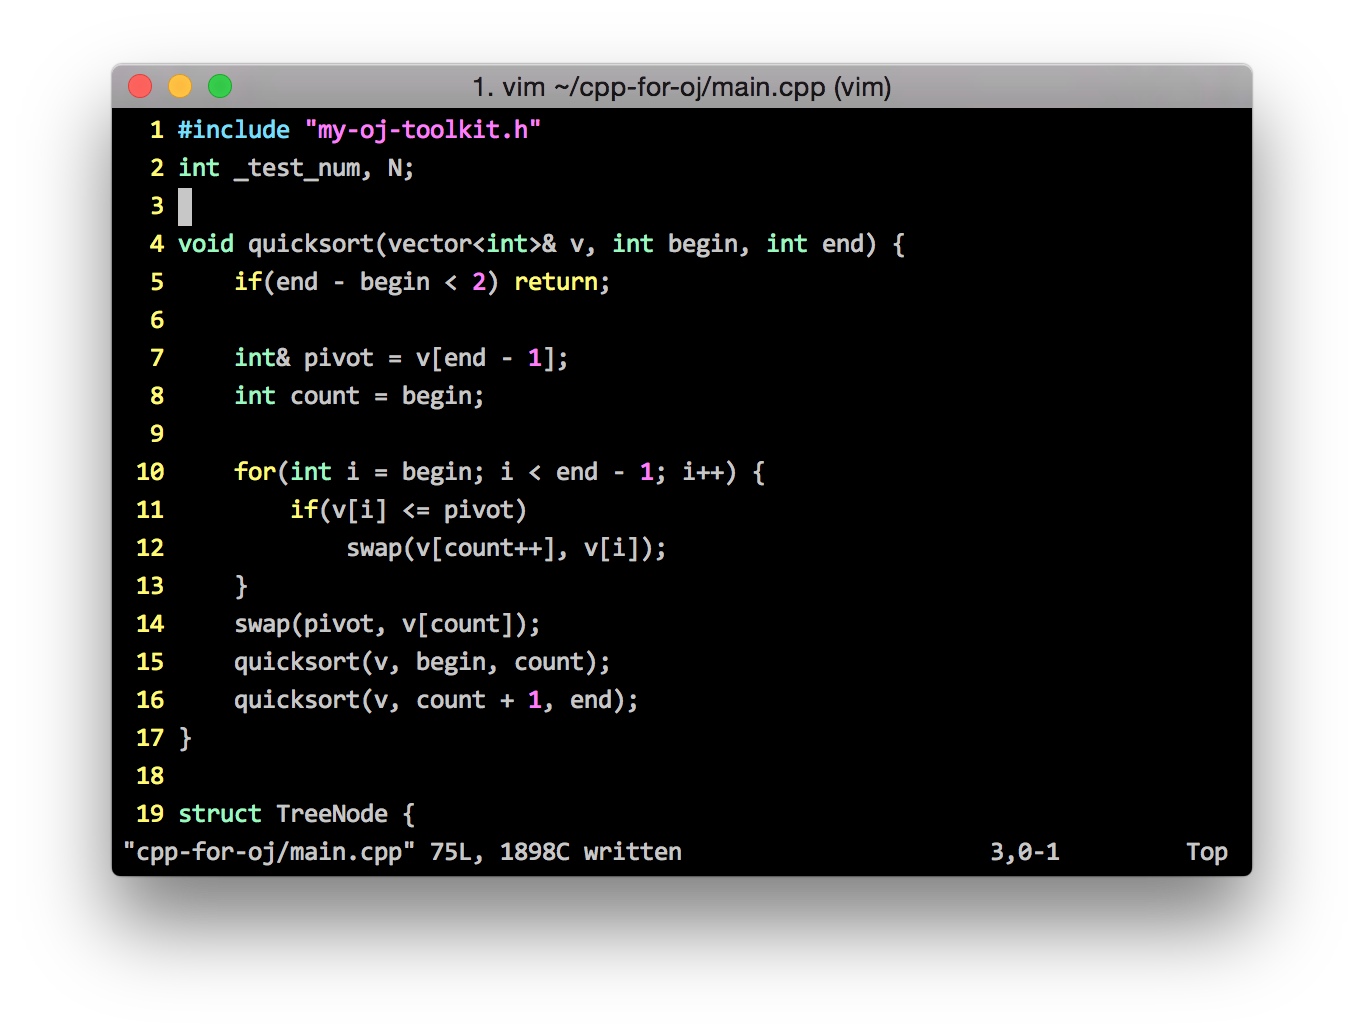Click the "cpp-for-oj/main.cpp" filename in status bar
This screenshot has height=1036, width=1364.
pyautogui.click(x=268, y=851)
